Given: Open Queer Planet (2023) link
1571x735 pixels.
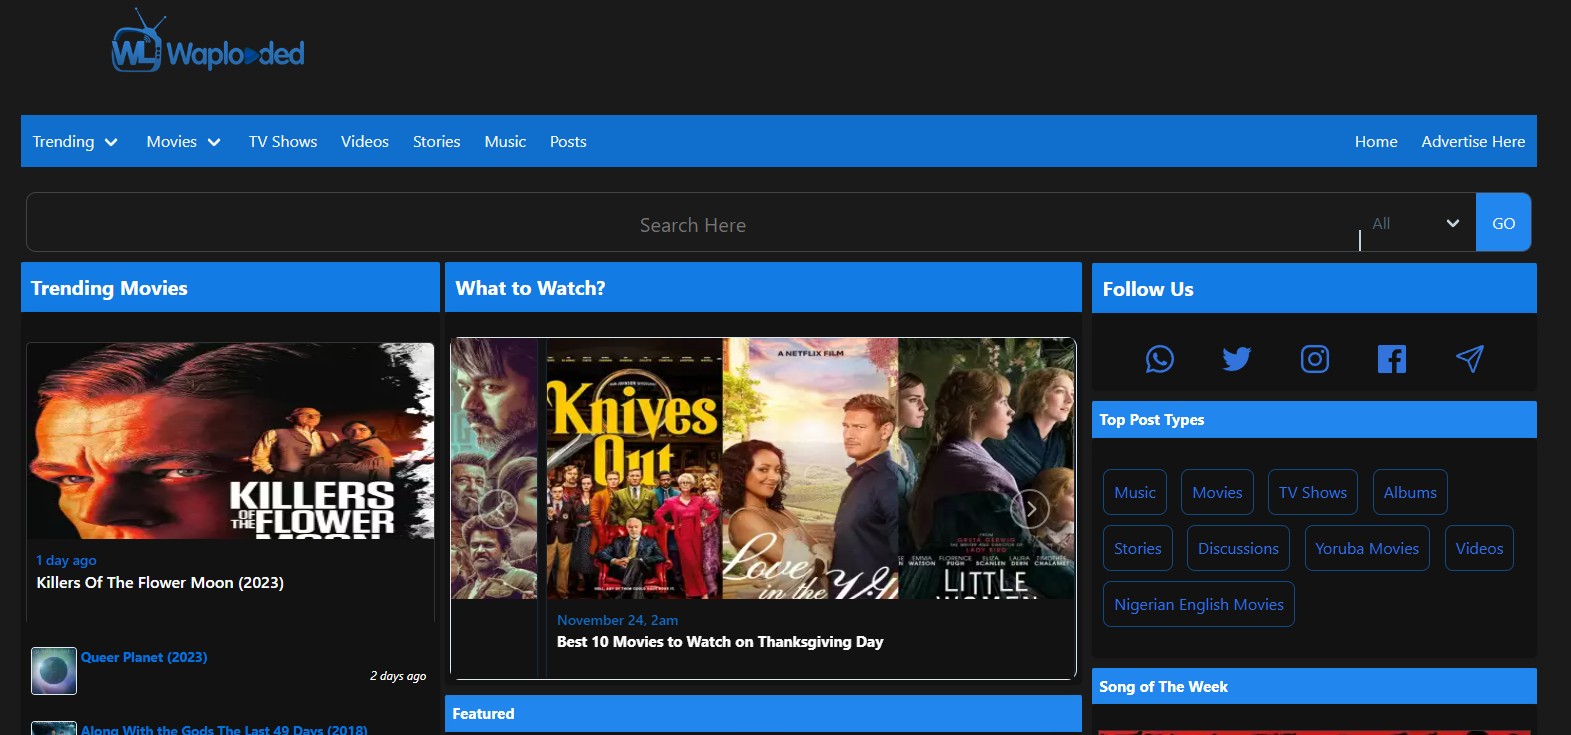Looking at the screenshot, I should [x=144, y=657].
